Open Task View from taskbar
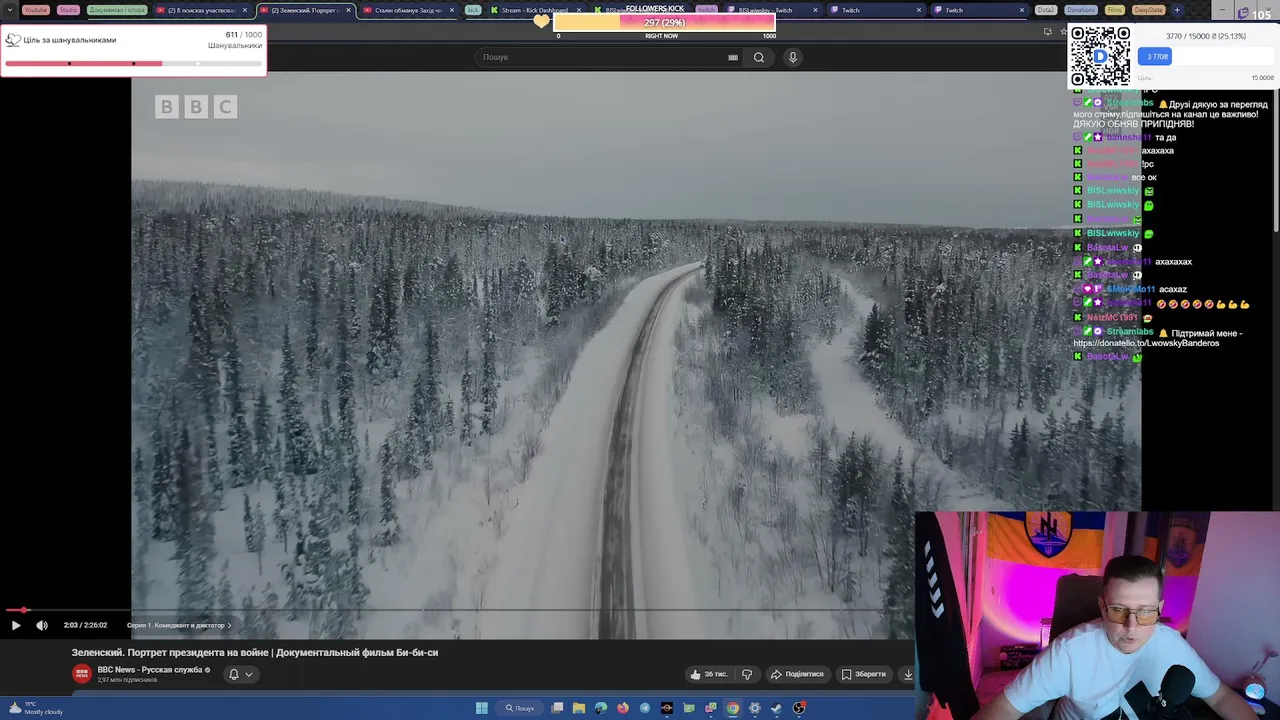Viewport: 1280px width, 720px height. pos(557,708)
